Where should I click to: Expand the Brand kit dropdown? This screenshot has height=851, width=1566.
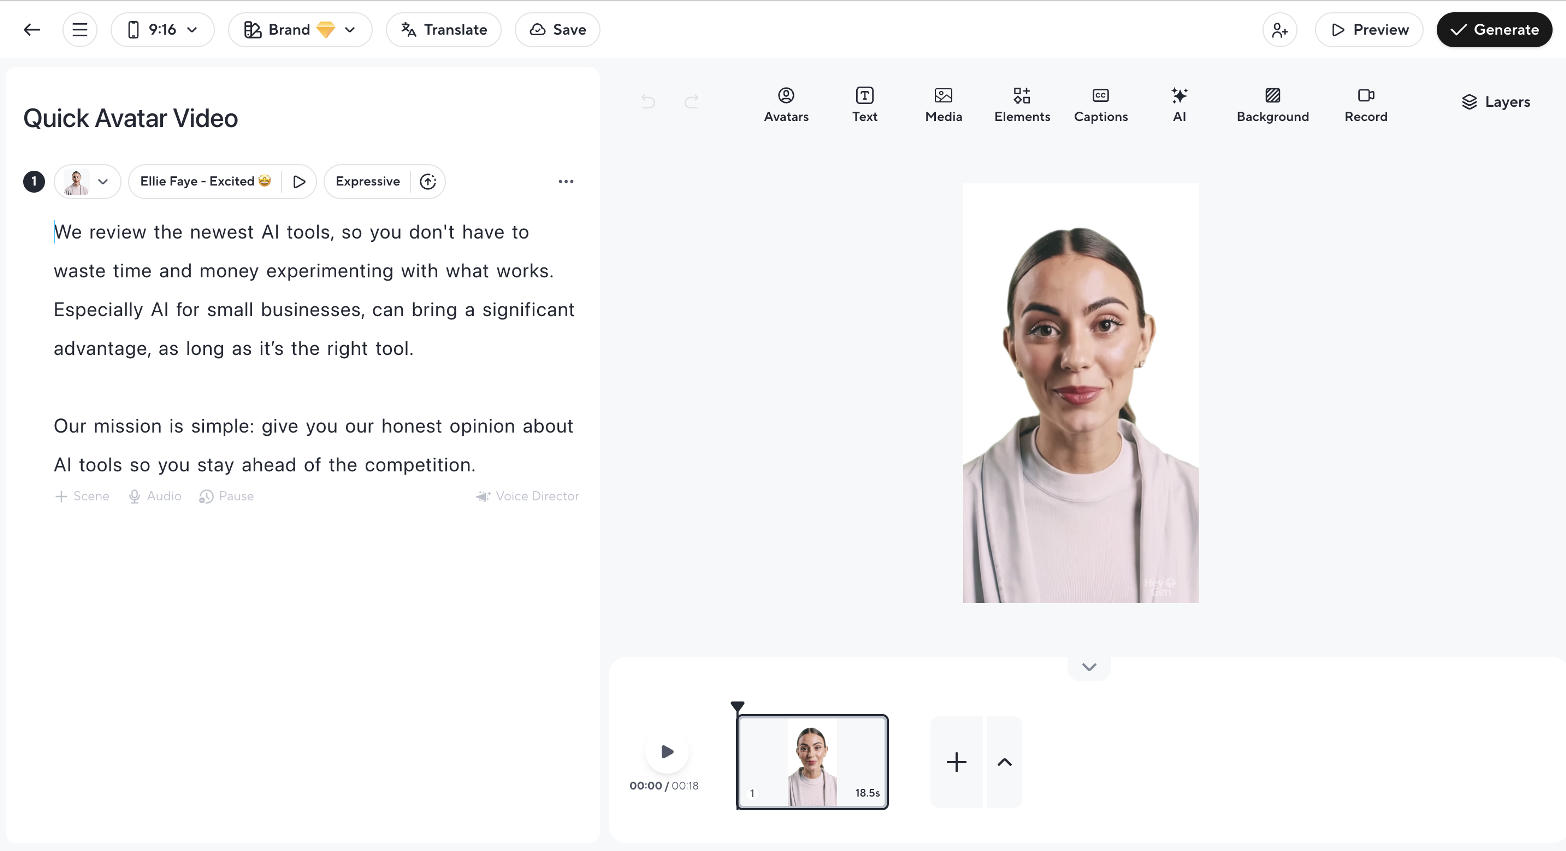300,29
